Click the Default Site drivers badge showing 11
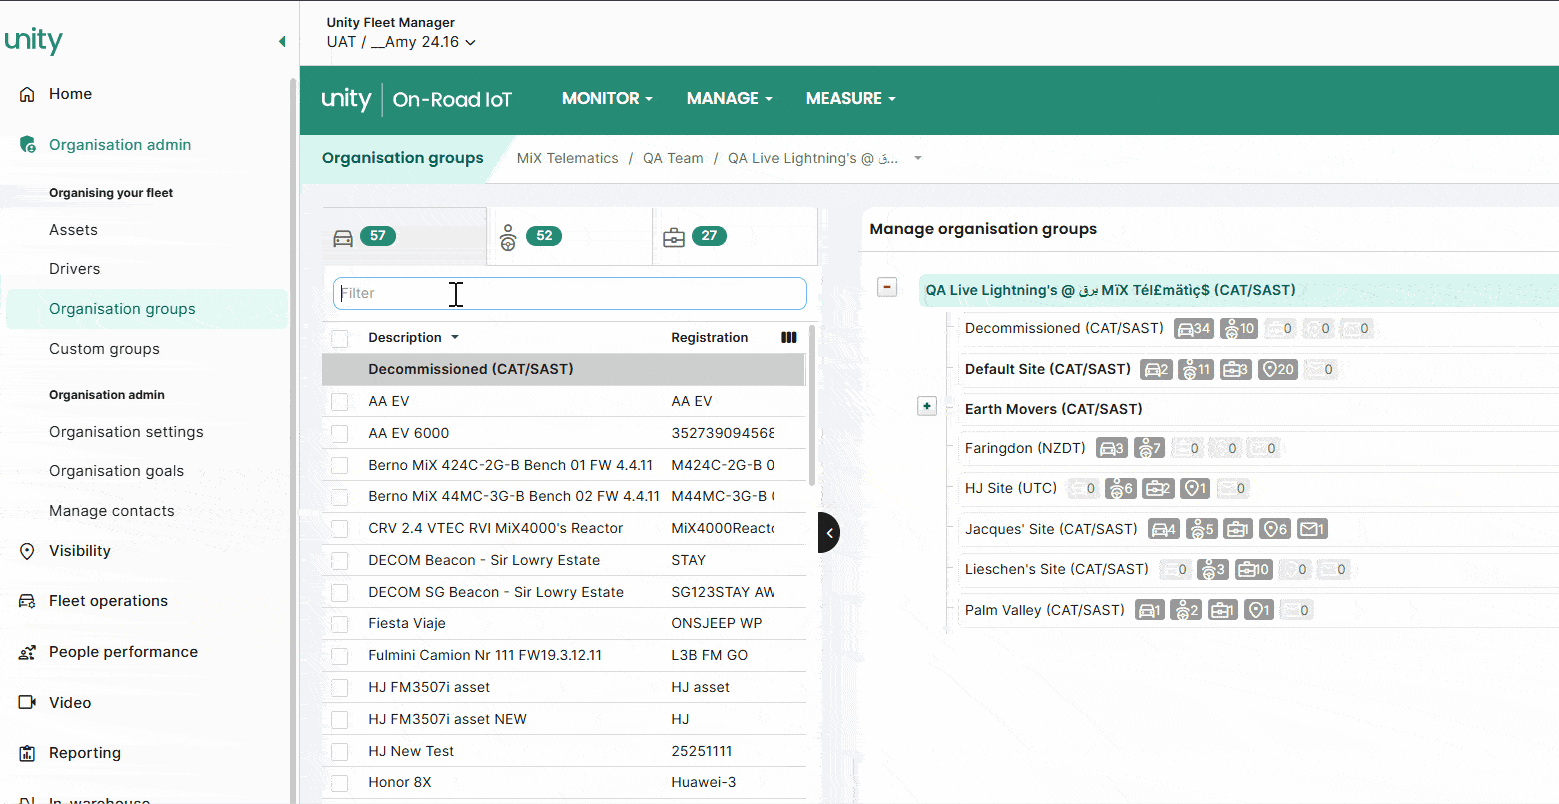 point(1195,370)
